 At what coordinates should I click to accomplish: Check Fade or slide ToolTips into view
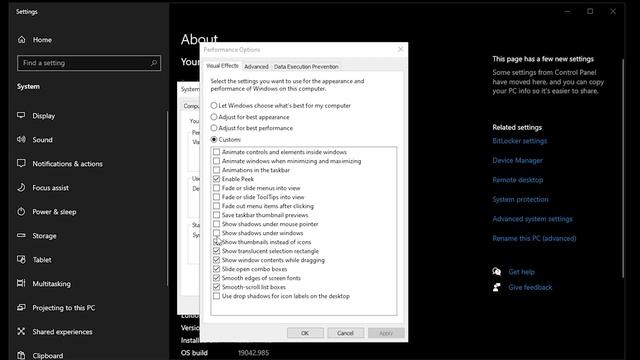tap(216, 197)
